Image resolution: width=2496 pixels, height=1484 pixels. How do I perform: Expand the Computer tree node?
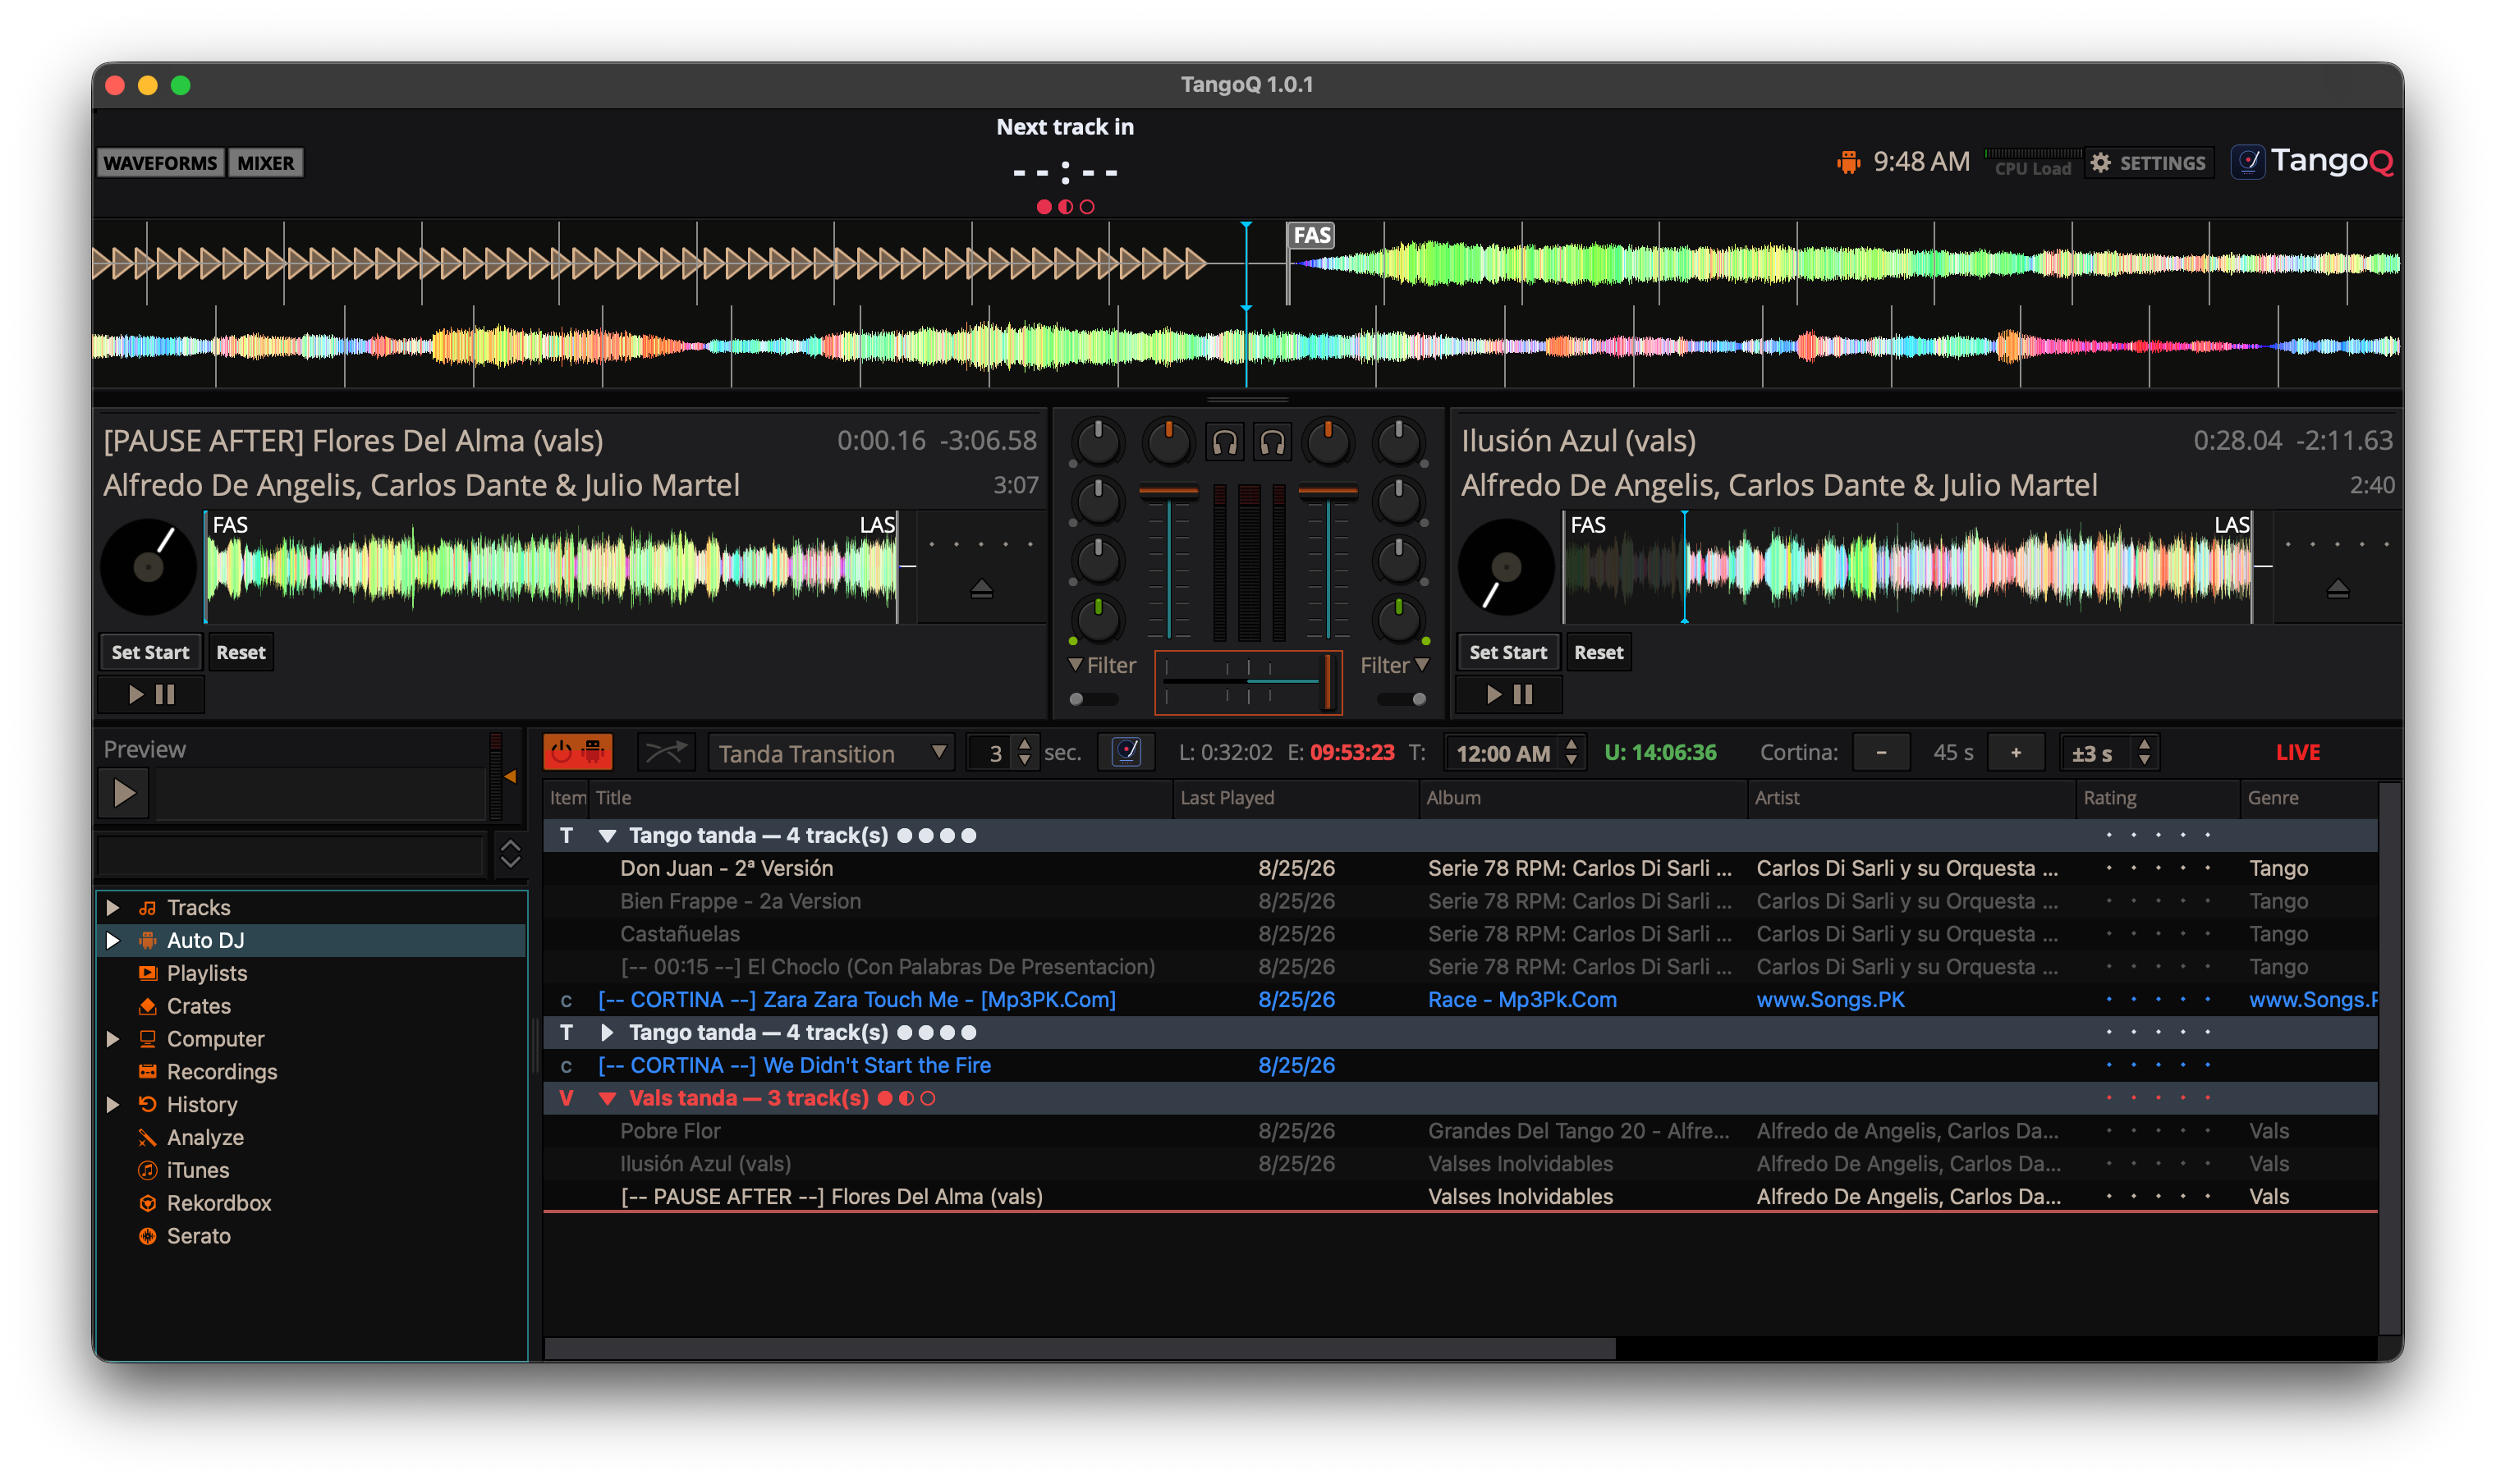click(113, 1039)
